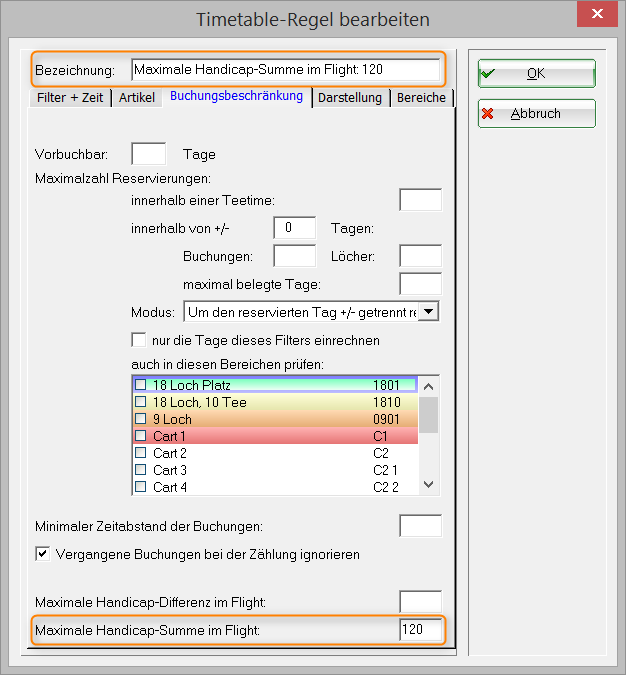The image size is (626, 675).
Task: Check the Cart 1 checkbox
Action: 141,436
